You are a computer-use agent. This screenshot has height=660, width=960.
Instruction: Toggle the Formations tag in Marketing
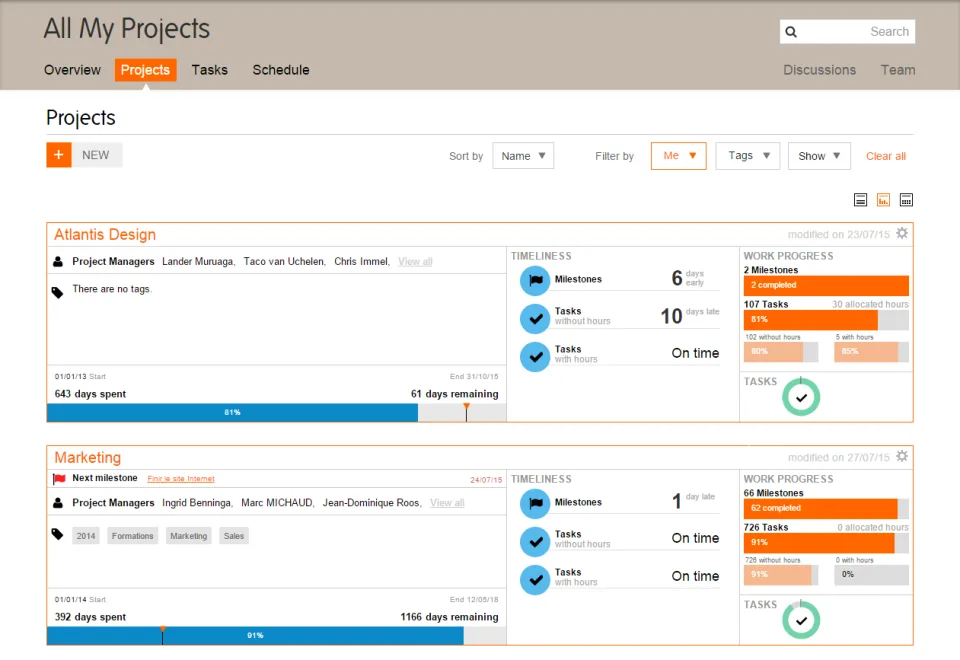point(132,536)
